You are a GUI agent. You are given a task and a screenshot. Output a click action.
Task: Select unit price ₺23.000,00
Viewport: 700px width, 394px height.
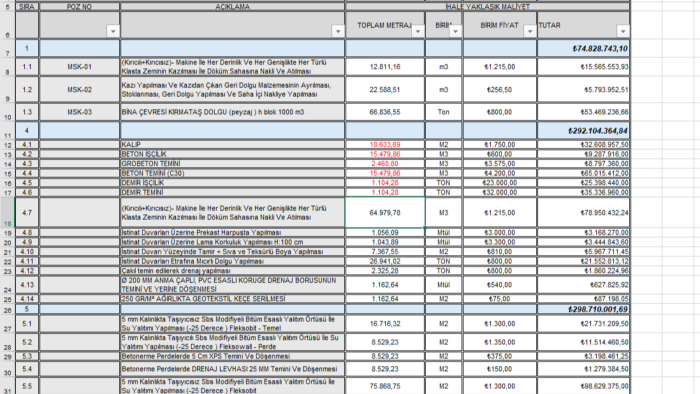500,183
